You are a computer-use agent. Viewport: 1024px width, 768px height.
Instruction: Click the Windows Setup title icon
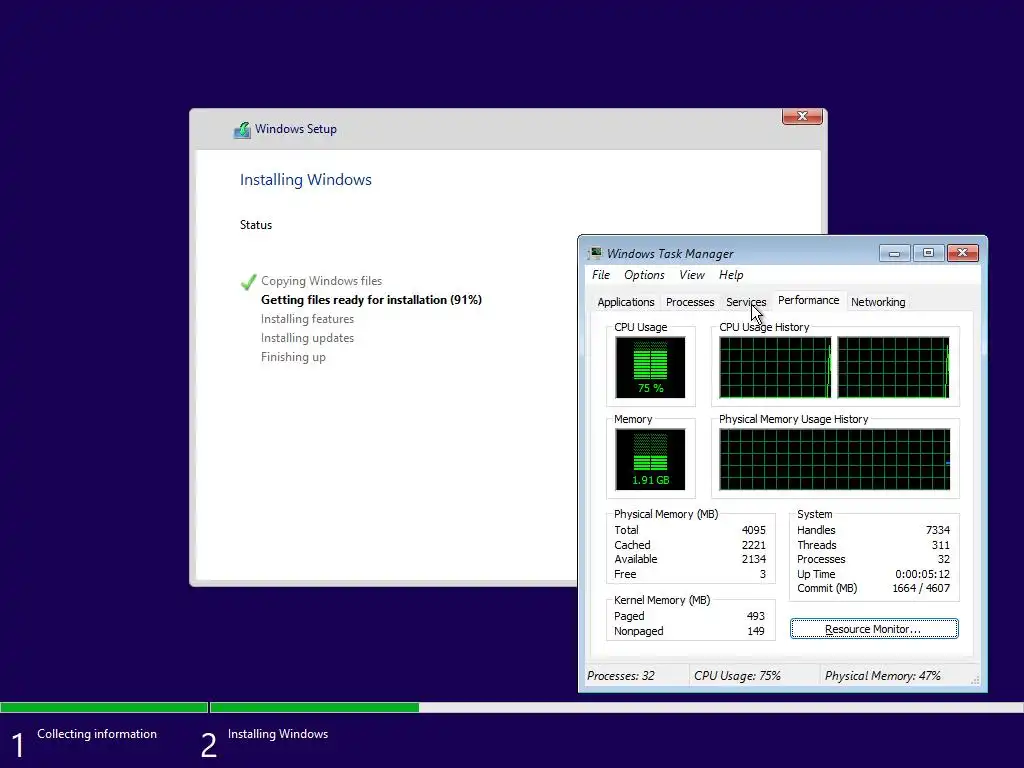(242, 129)
